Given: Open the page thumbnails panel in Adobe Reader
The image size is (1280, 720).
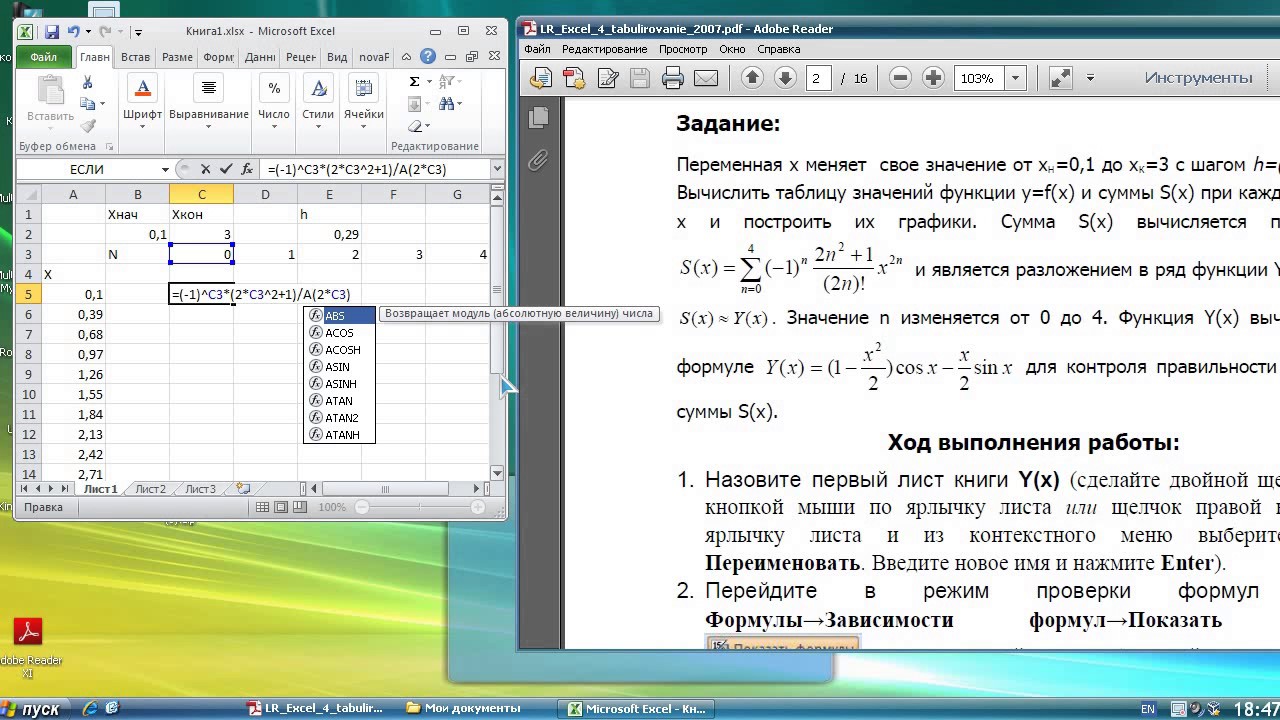Looking at the screenshot, I should point(538,117).
